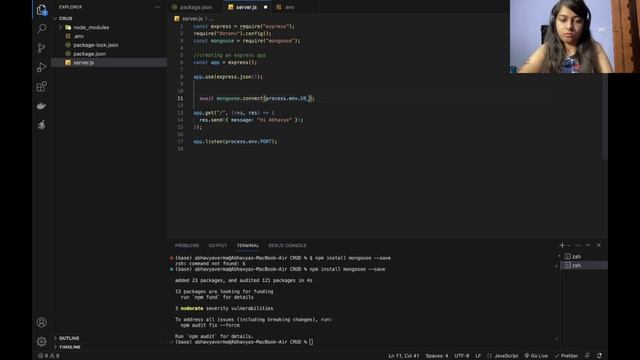640x360 pixels.
Task: Open the terminal panel's more actions ellipsis
Action: [x=578, y=245]
